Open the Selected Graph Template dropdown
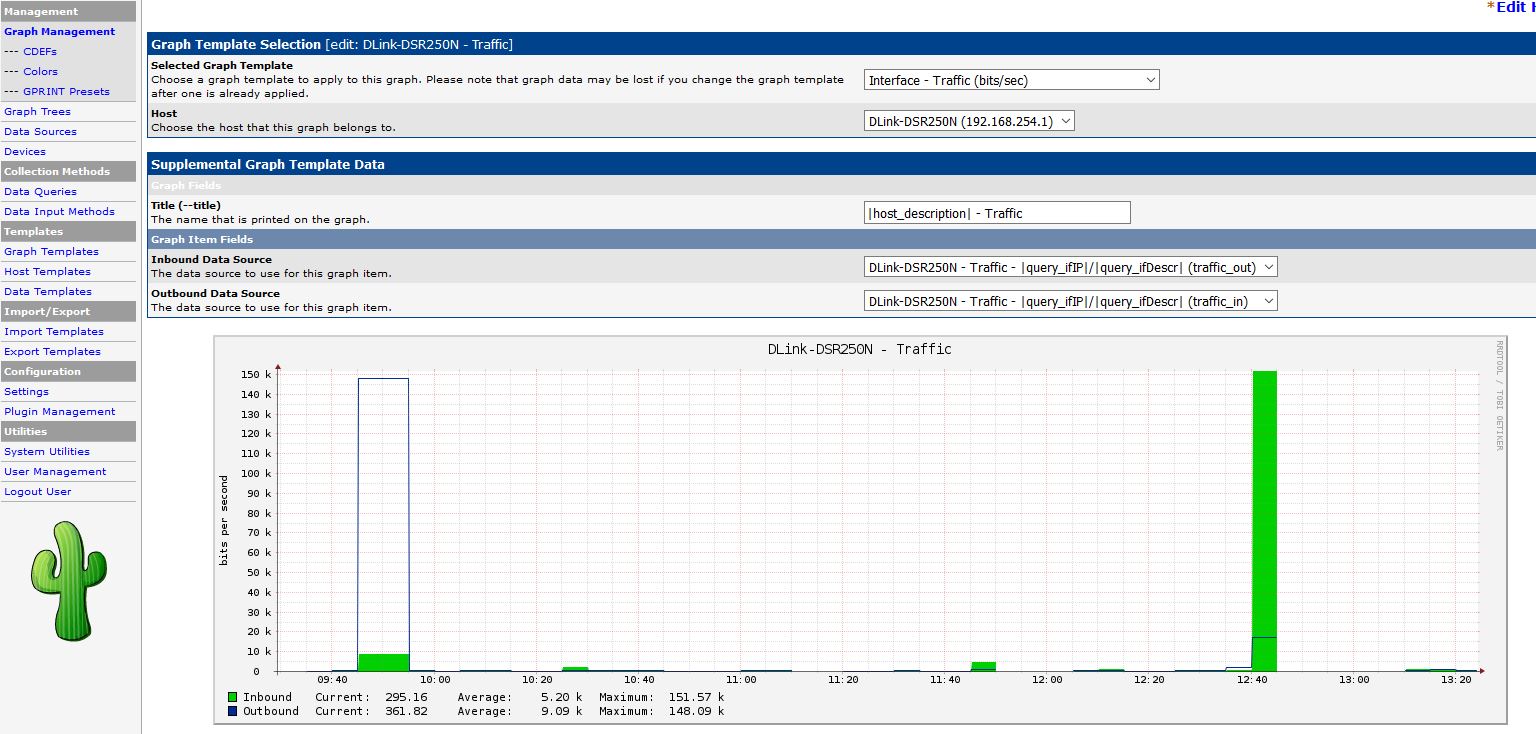 click(1011, 80)
